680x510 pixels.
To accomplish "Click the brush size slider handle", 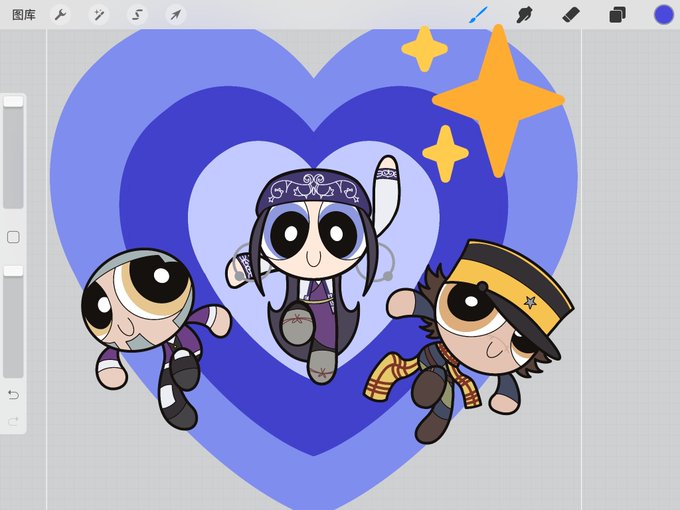I will pyautogui.click(x=13, y=101).
